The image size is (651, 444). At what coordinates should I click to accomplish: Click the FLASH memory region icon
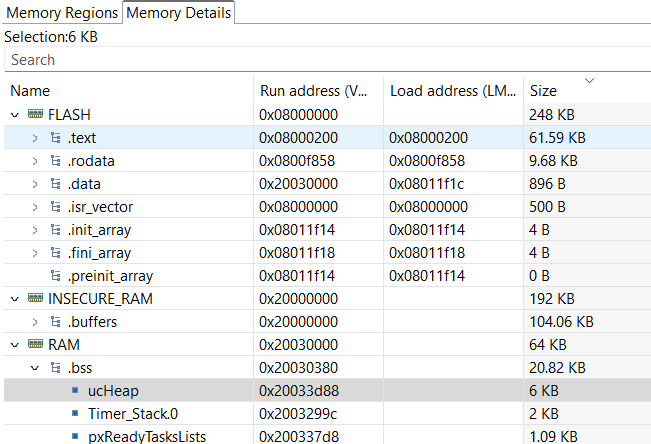click(36, 115)
